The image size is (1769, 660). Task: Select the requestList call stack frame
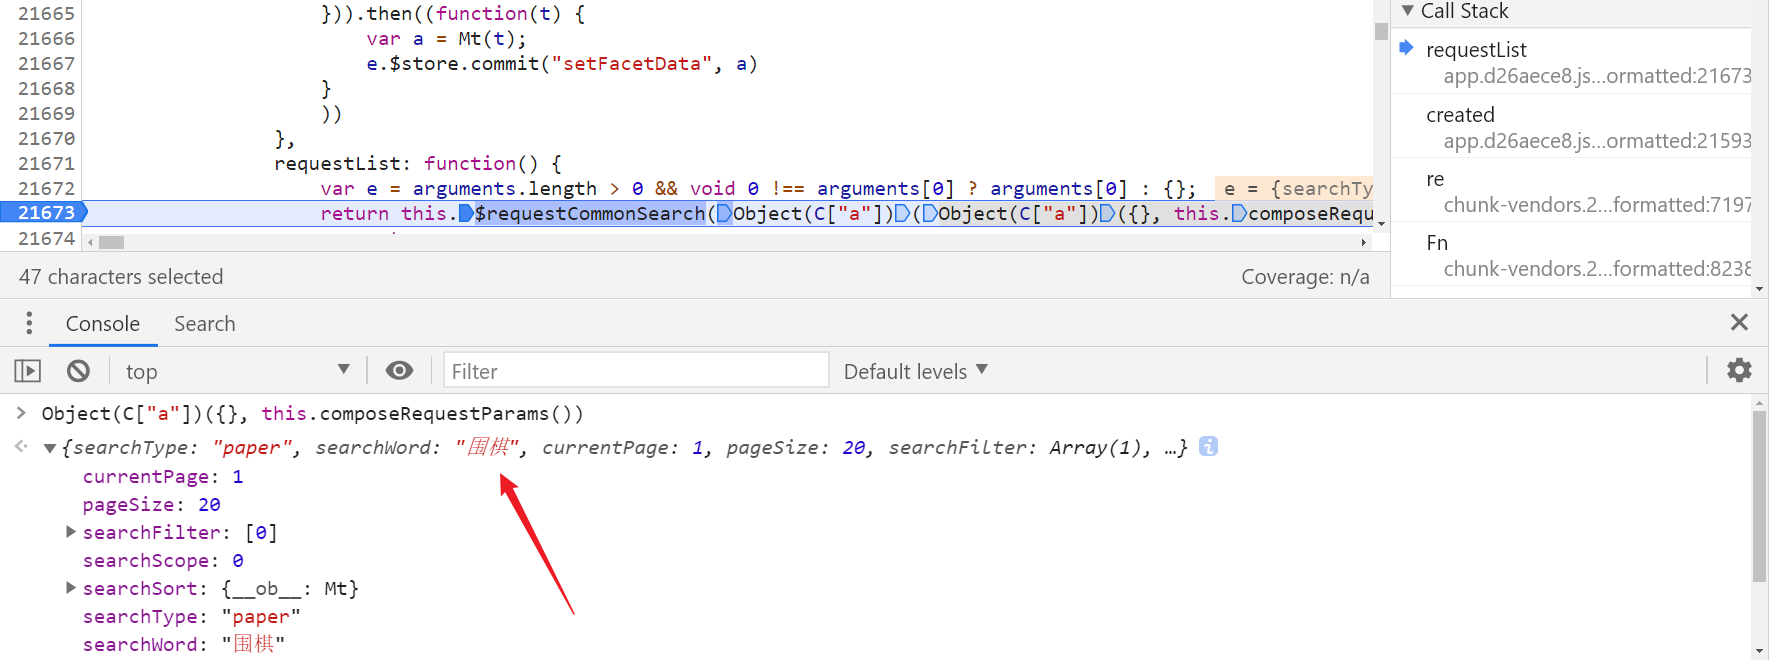pos(1572,62)
